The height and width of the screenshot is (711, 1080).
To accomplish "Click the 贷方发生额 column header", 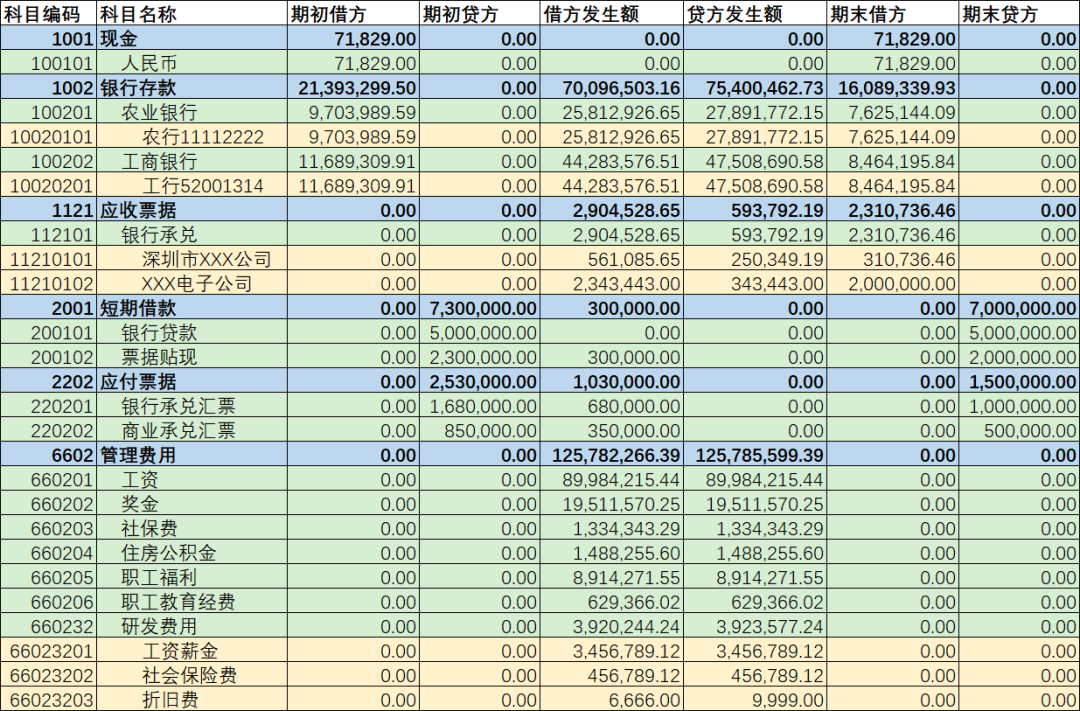I will point(755,14).
